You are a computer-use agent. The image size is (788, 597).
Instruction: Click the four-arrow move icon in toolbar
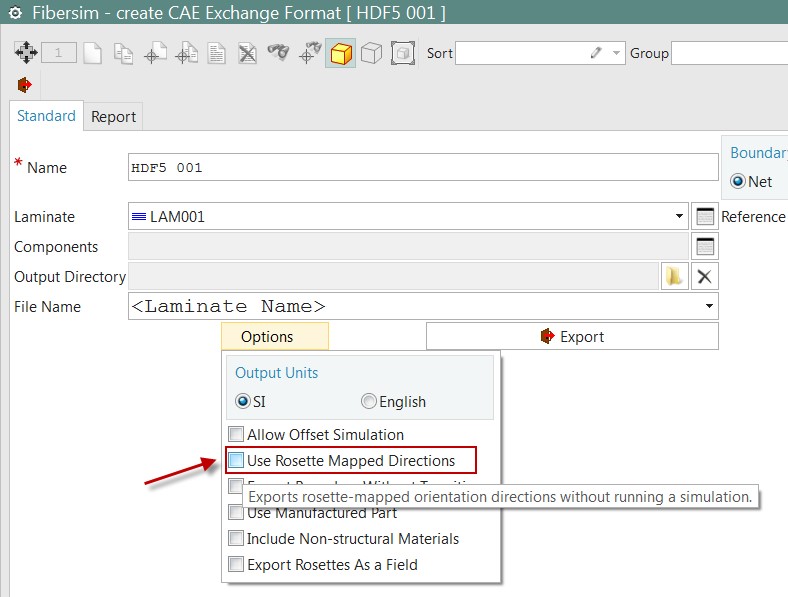(25, 53)
